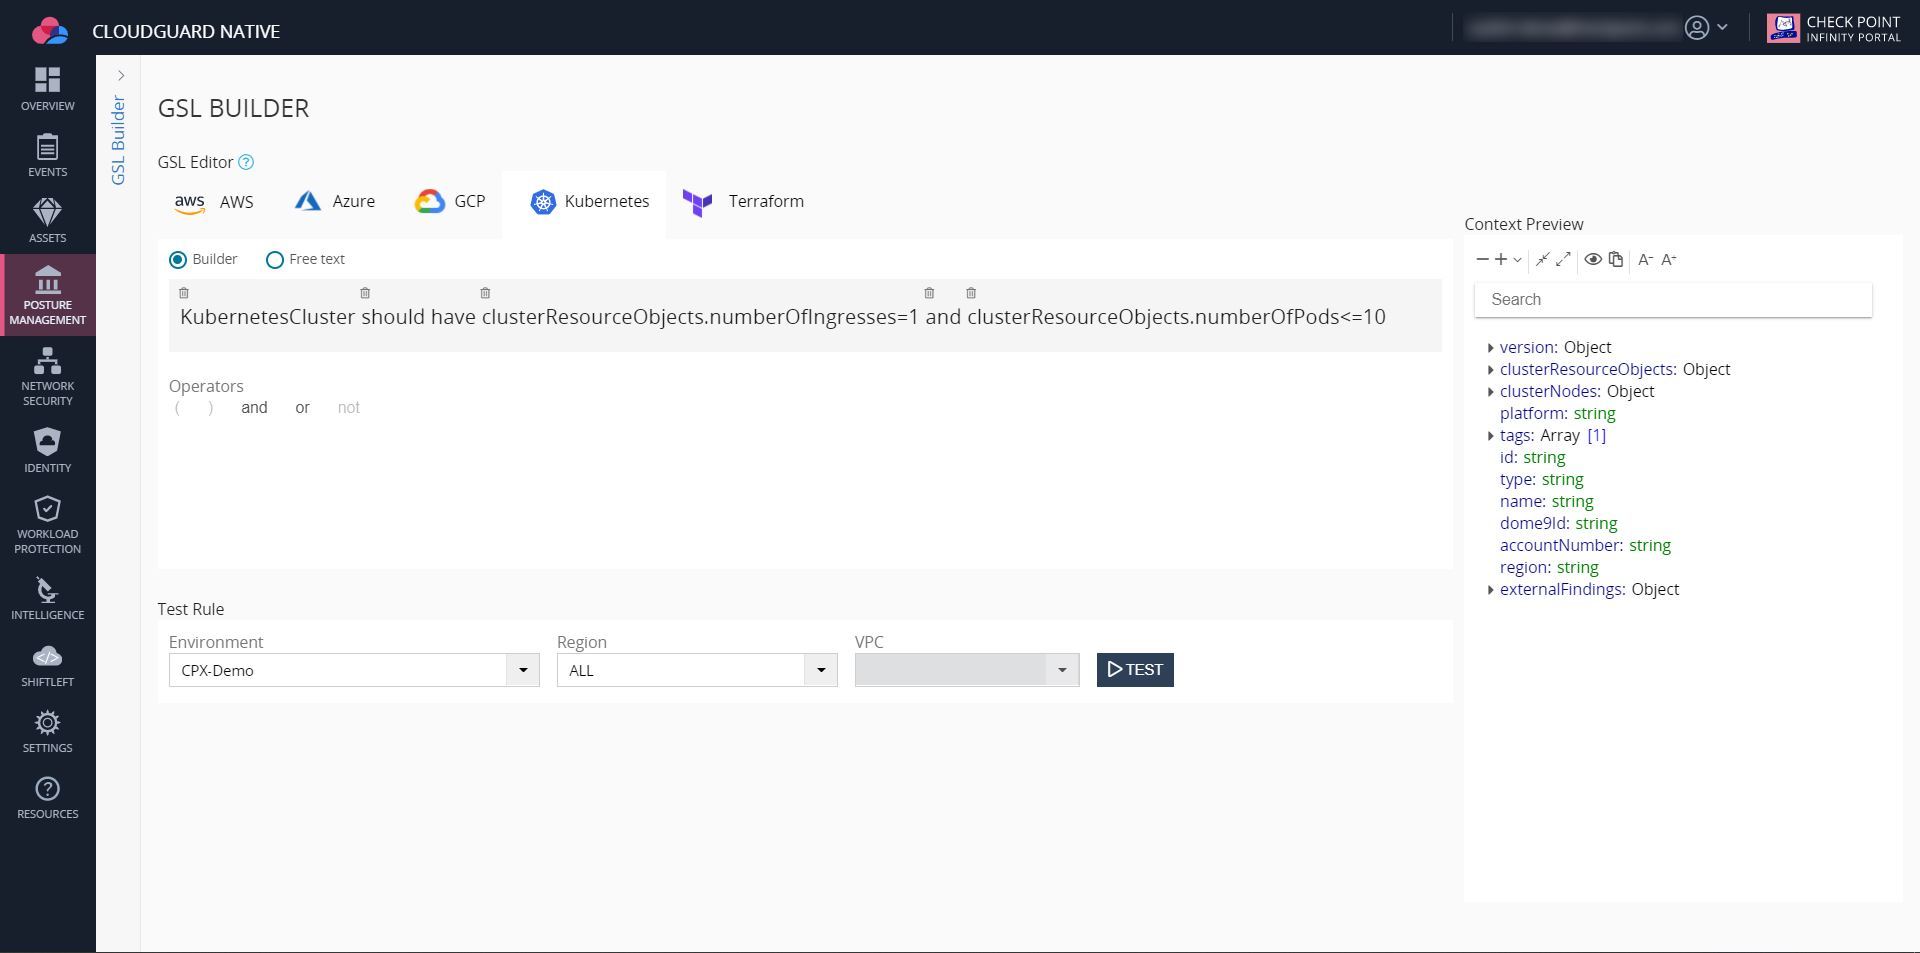Copy context preview to clipboard
Viewport: 1920px width, 953px height.
(x=1615, y=259)
